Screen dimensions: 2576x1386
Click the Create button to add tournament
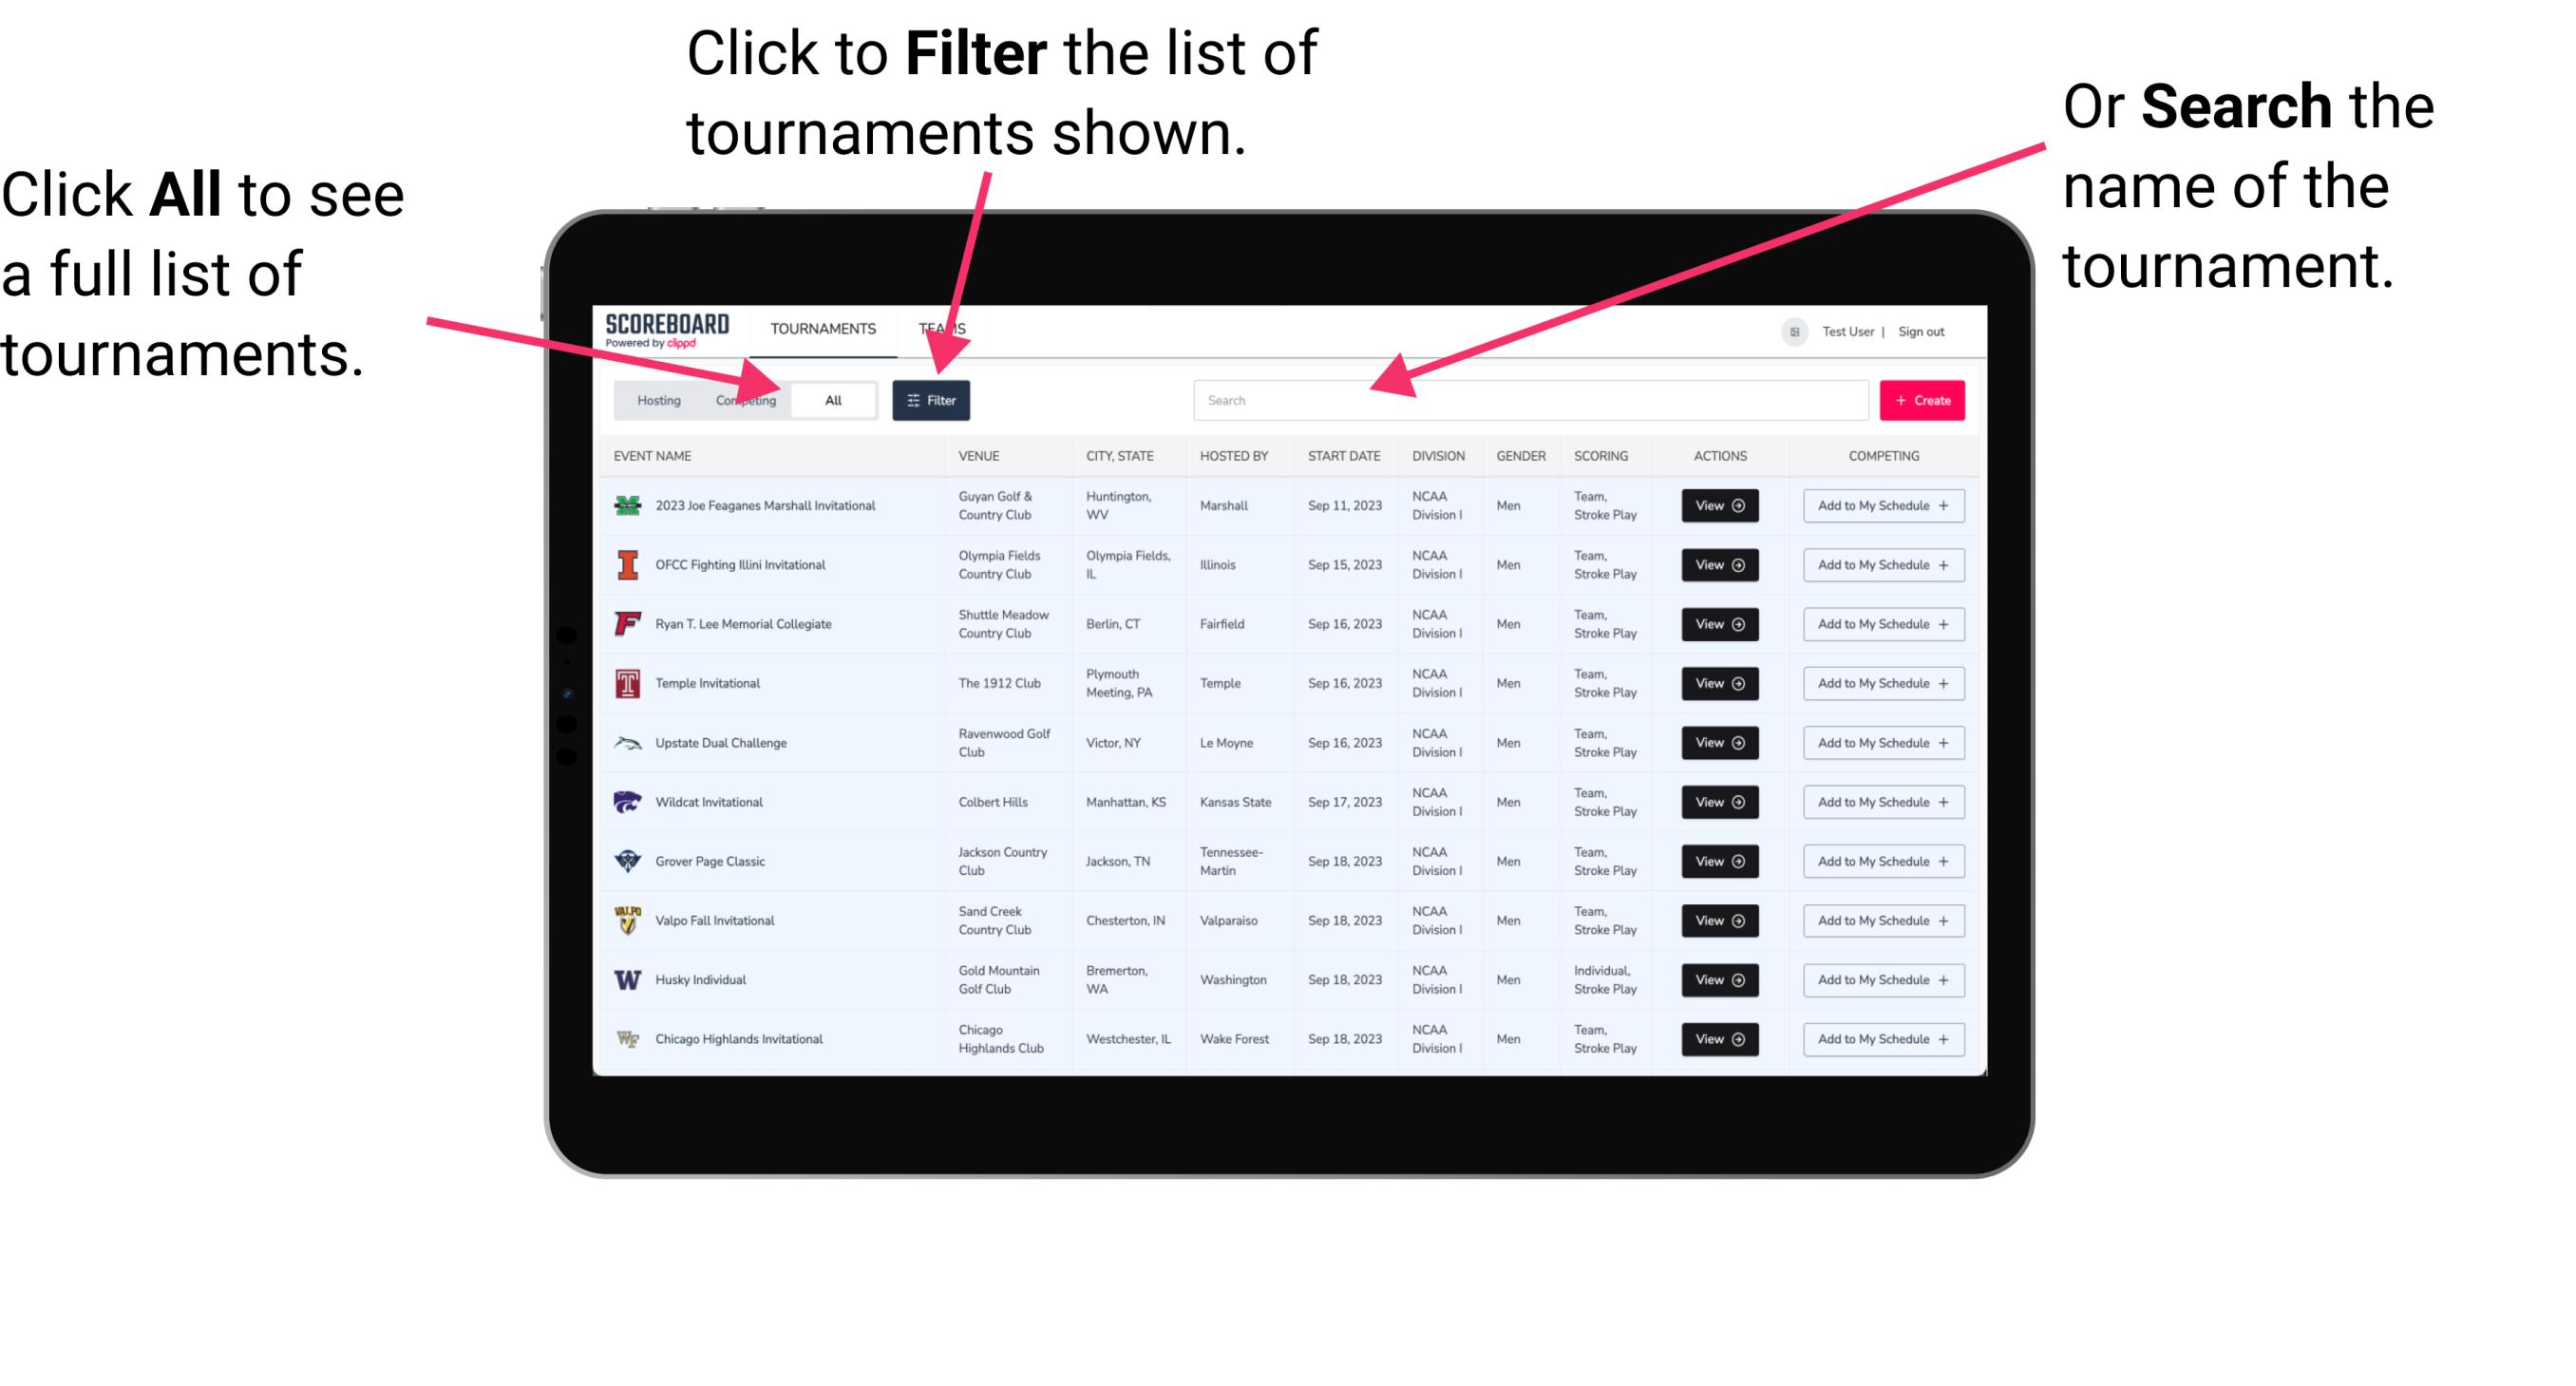pos(1921,399)
